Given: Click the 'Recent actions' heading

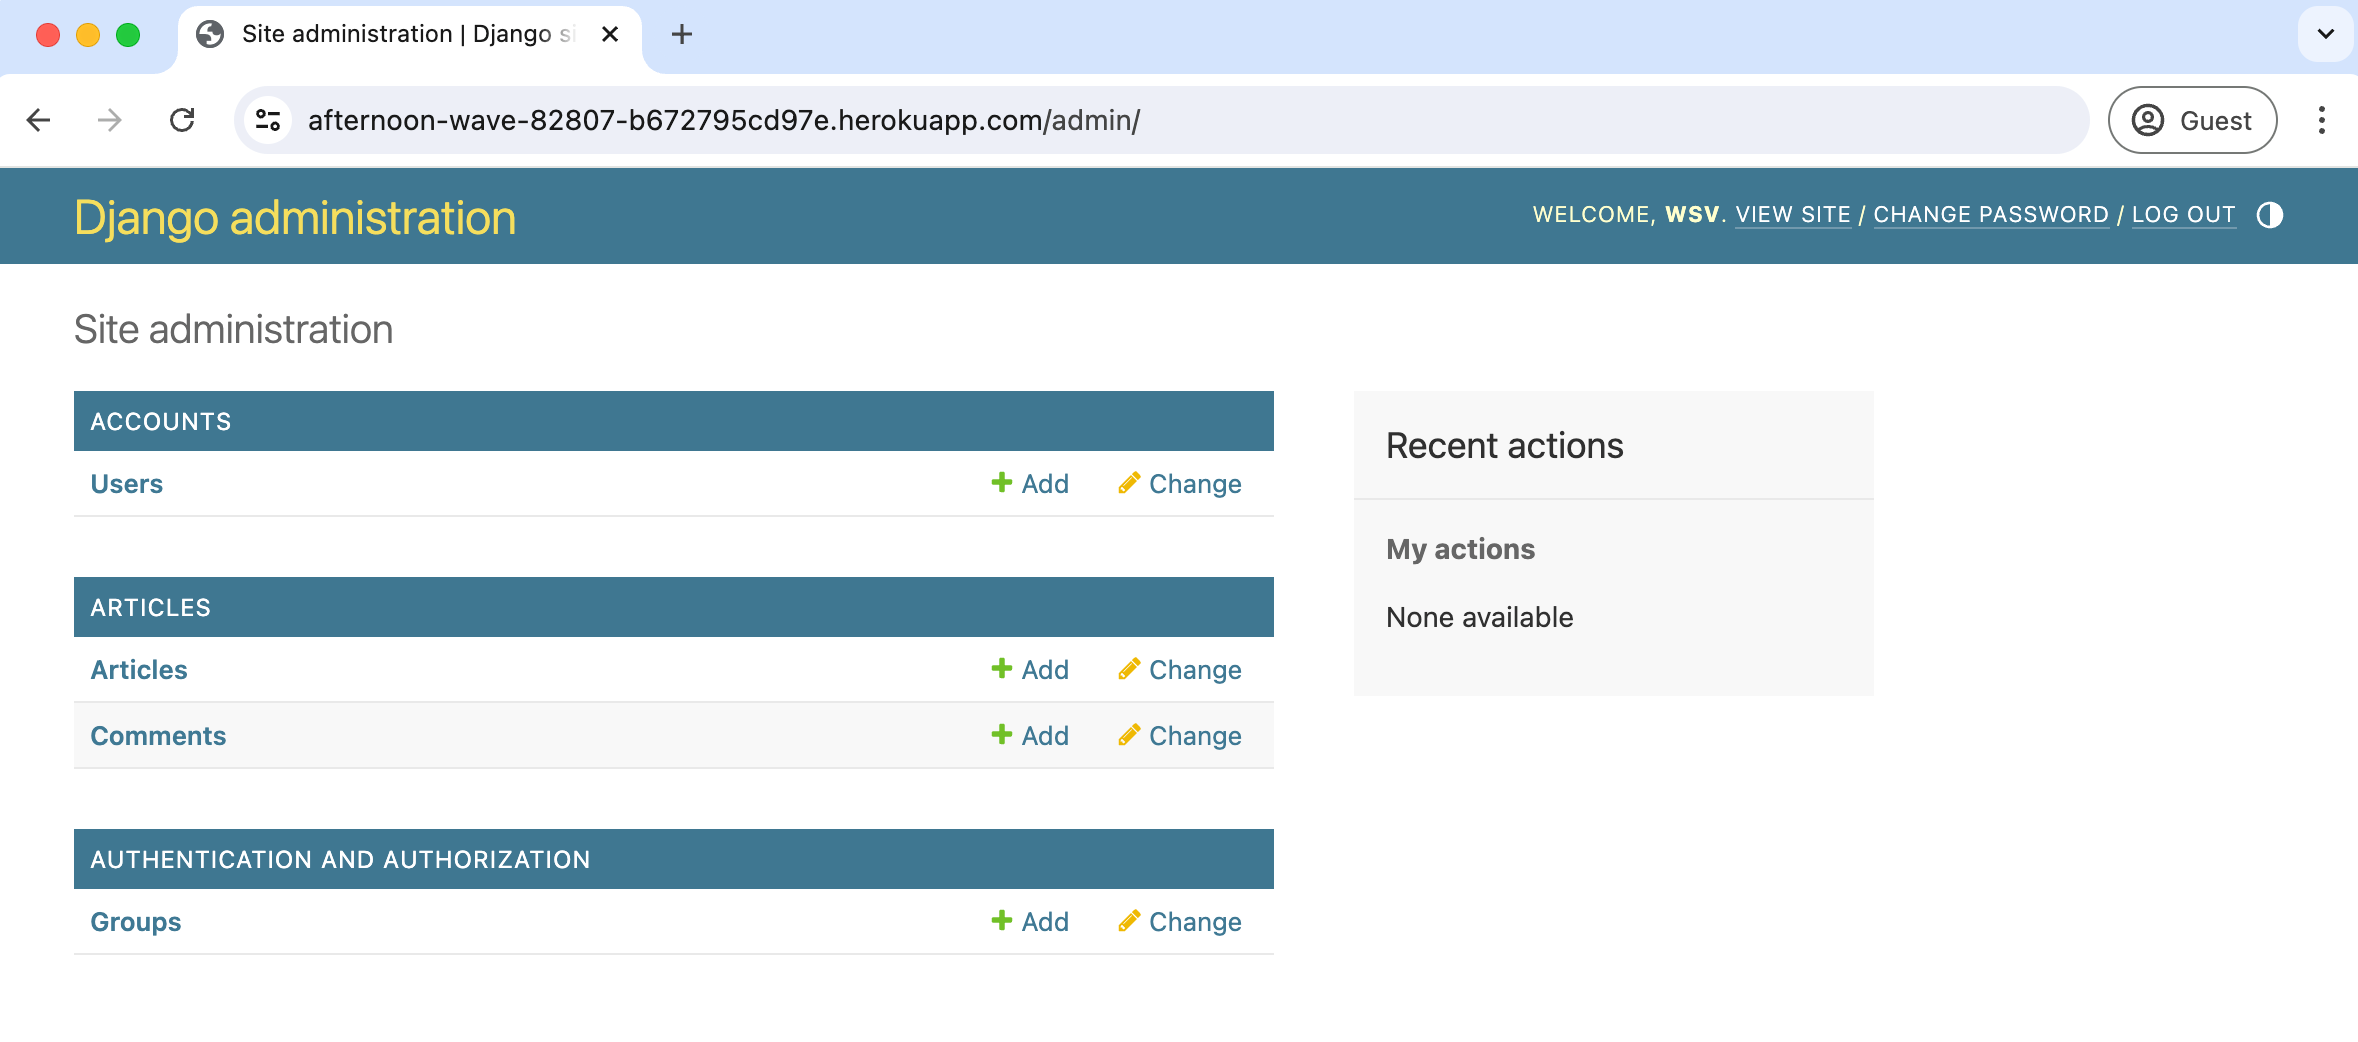Looking at the screenshot, I should pos(1504,446).
